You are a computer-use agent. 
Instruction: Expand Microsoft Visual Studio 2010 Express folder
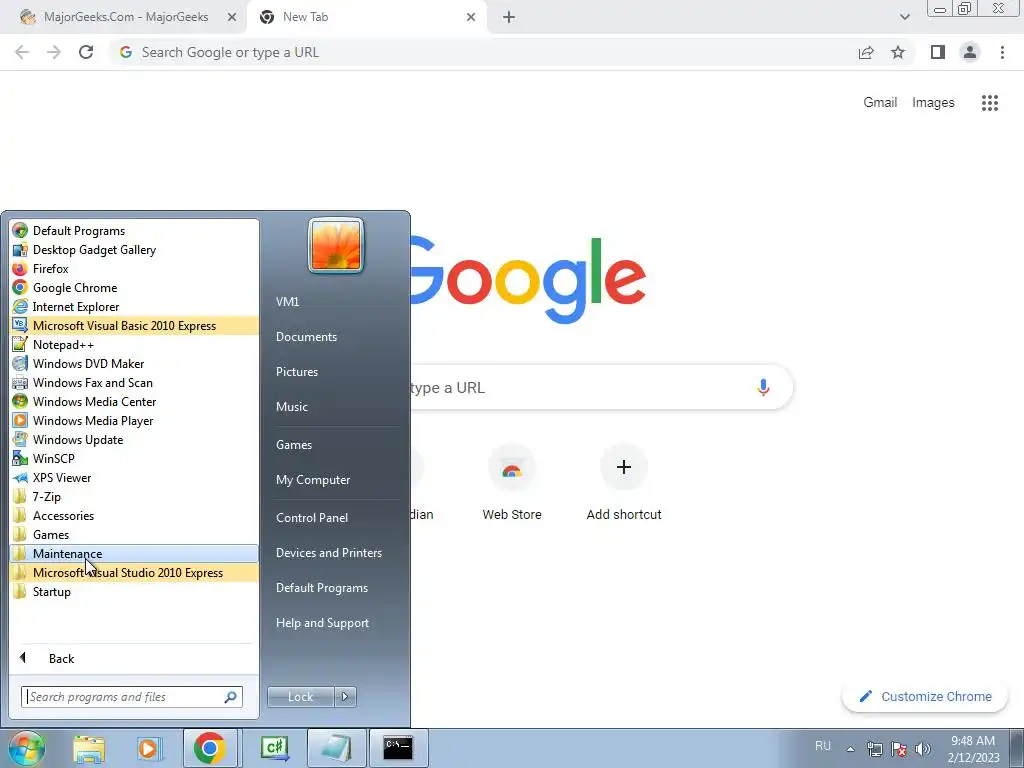pos(134,572)
